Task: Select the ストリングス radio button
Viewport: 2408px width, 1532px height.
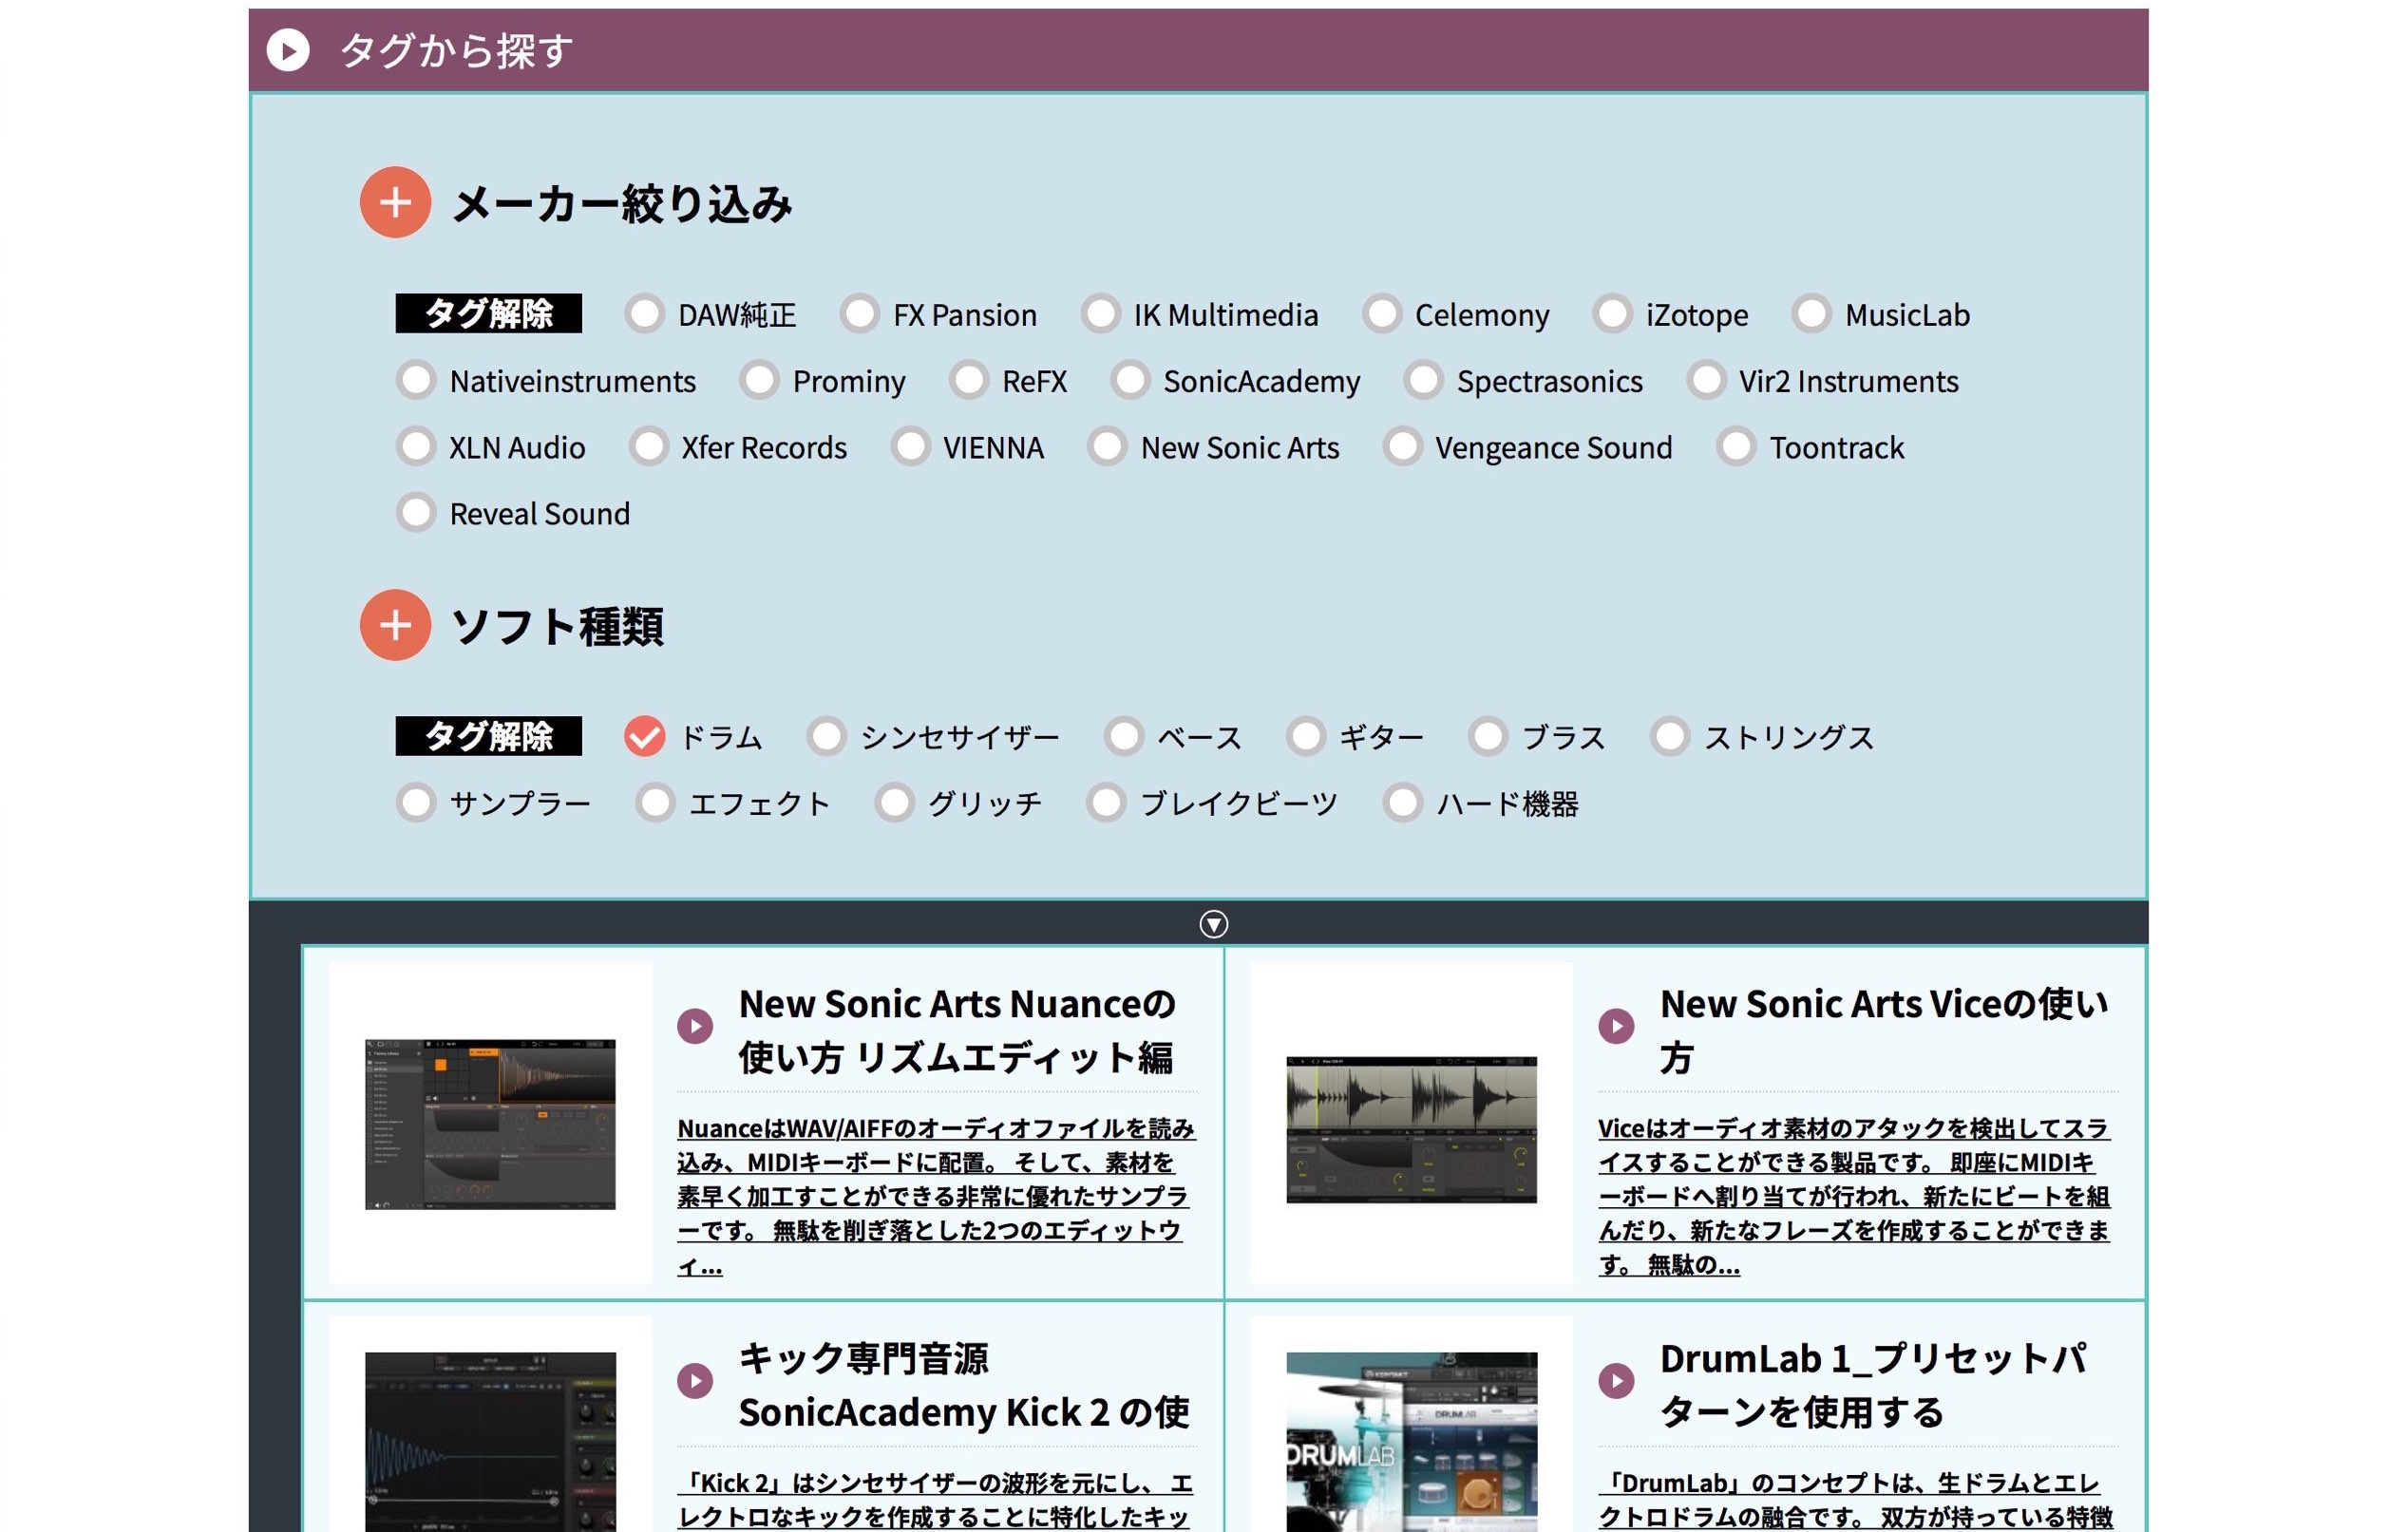Action: (1670, 736)
